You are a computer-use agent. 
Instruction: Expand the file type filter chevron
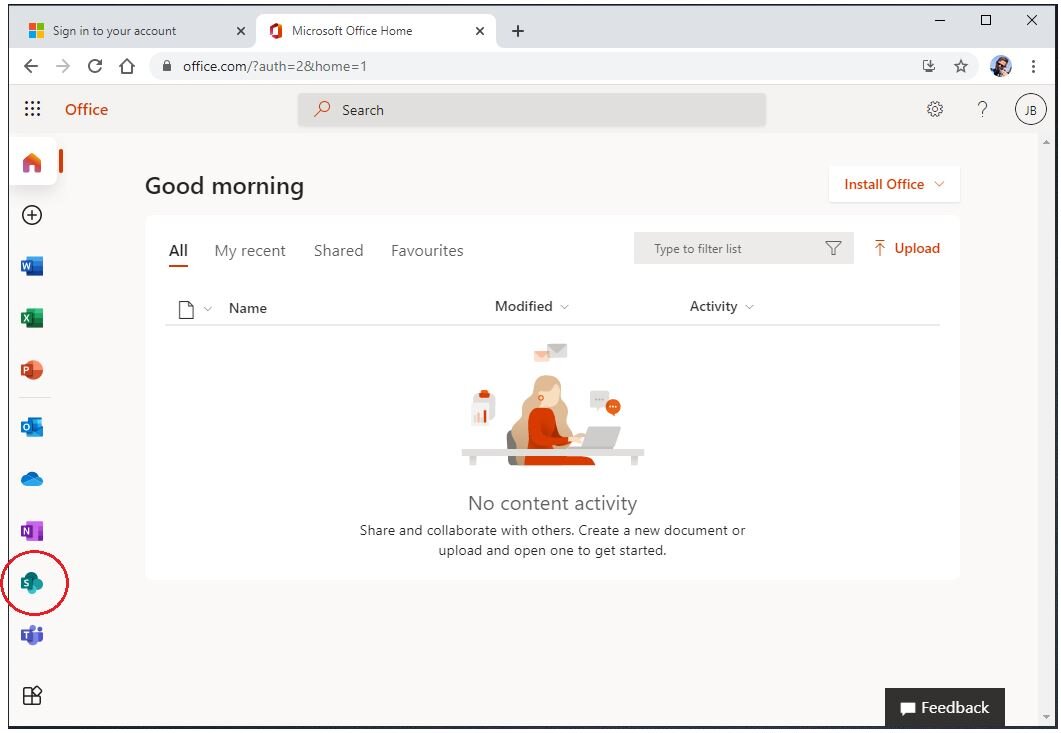[208, 309]
